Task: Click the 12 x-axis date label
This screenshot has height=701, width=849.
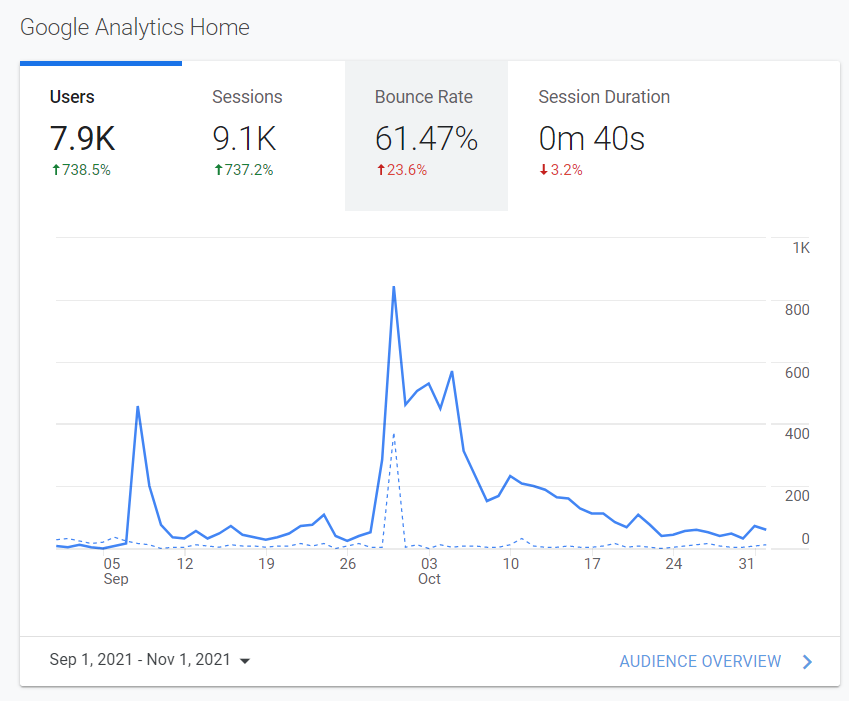Action: point(185,564)
